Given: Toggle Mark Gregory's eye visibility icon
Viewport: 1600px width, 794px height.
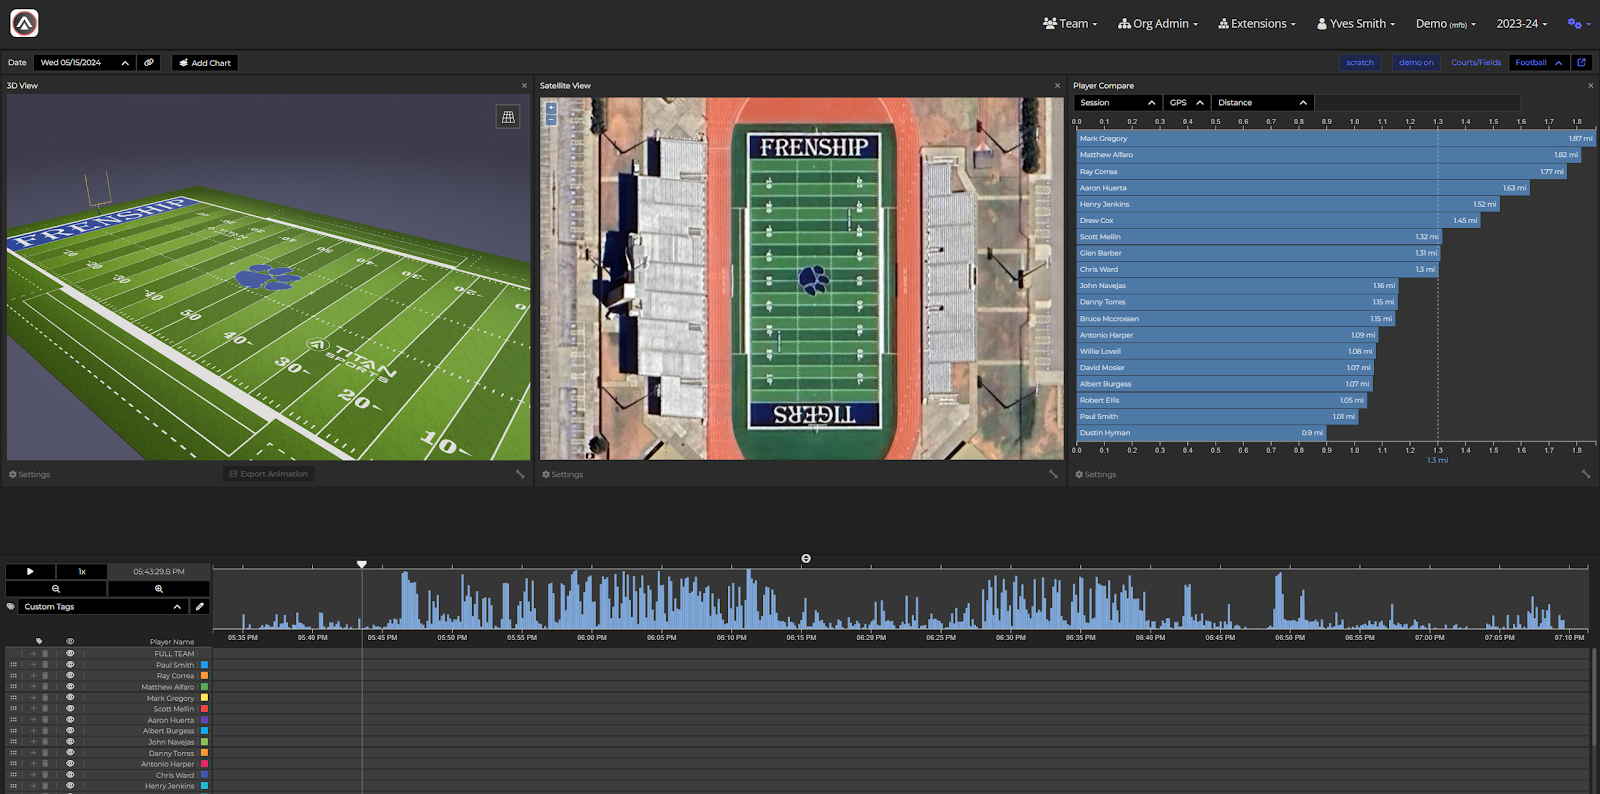Looking at the screenshot, I should tap(70, 698).
